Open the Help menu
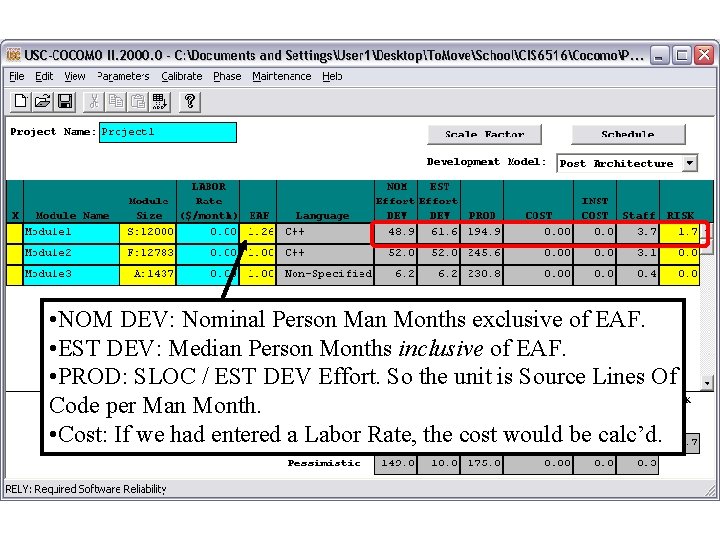The height and width of the screenshot is (540, 720). [x=332, y=76]
